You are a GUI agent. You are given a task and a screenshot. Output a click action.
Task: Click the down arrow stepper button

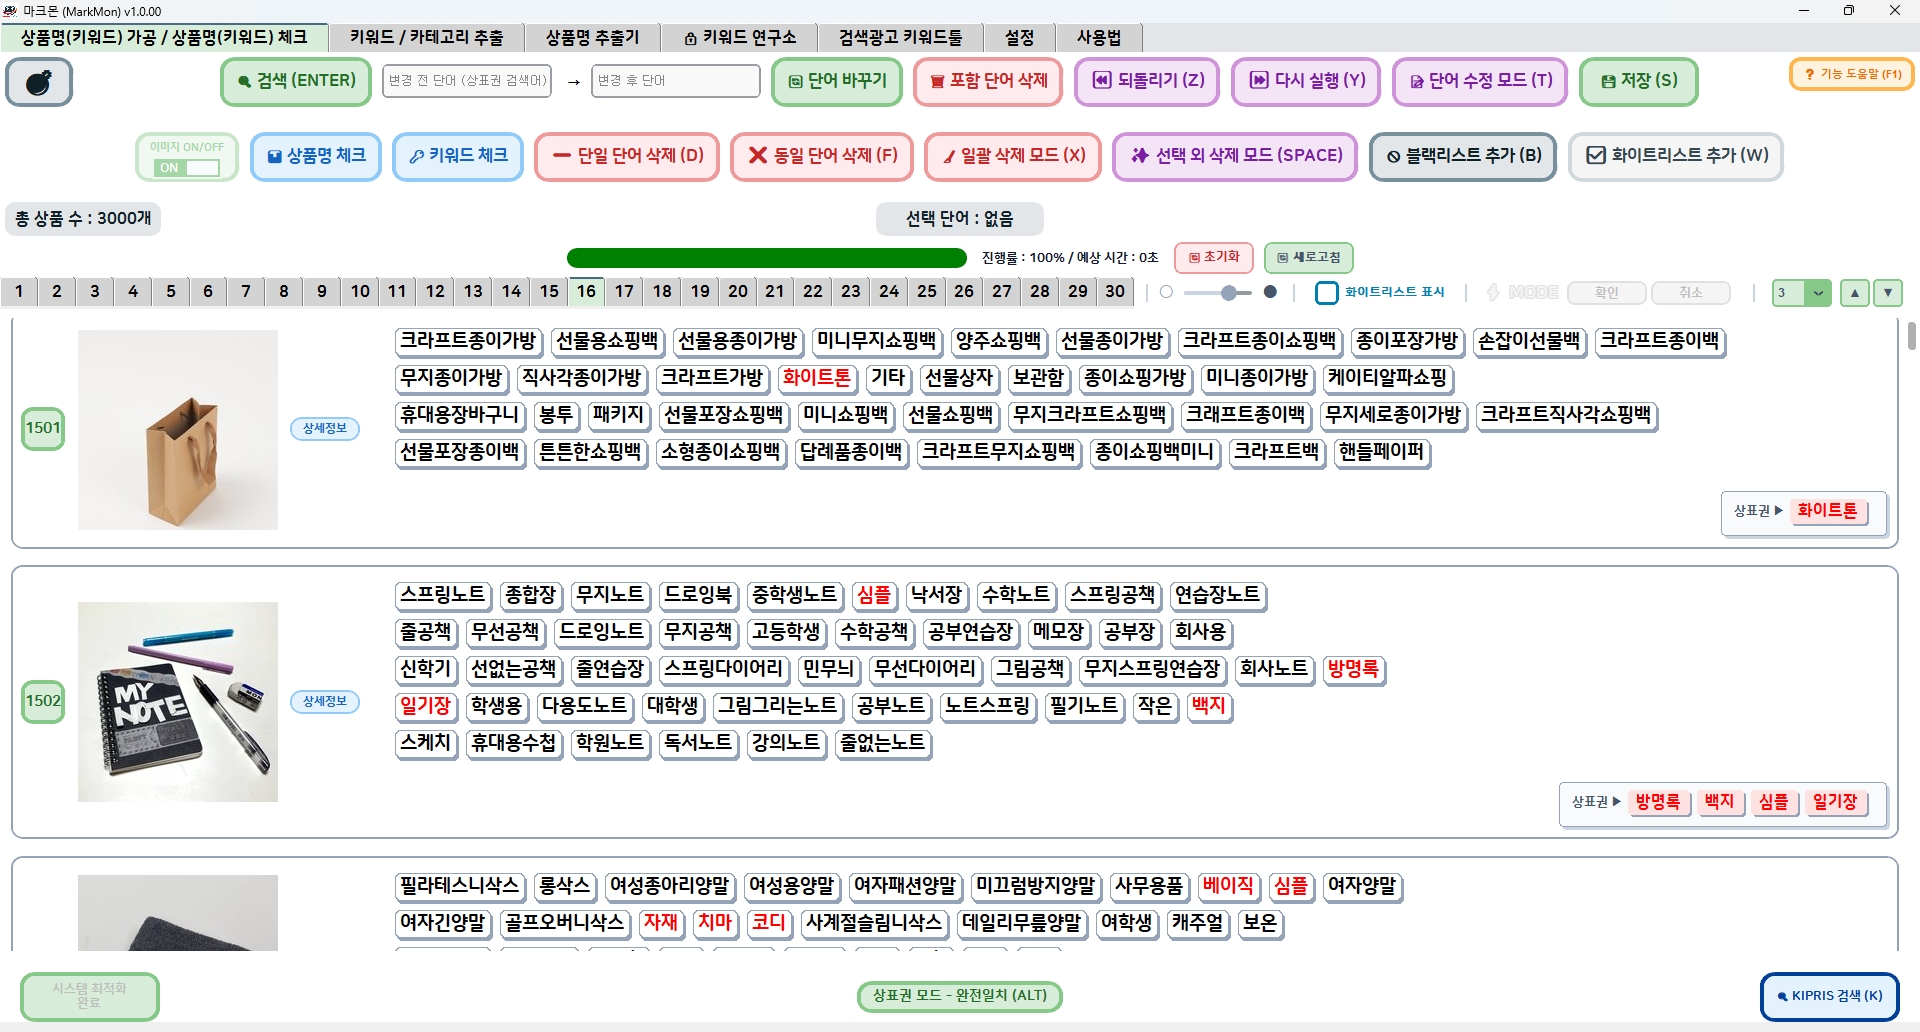coord(1887,293)
